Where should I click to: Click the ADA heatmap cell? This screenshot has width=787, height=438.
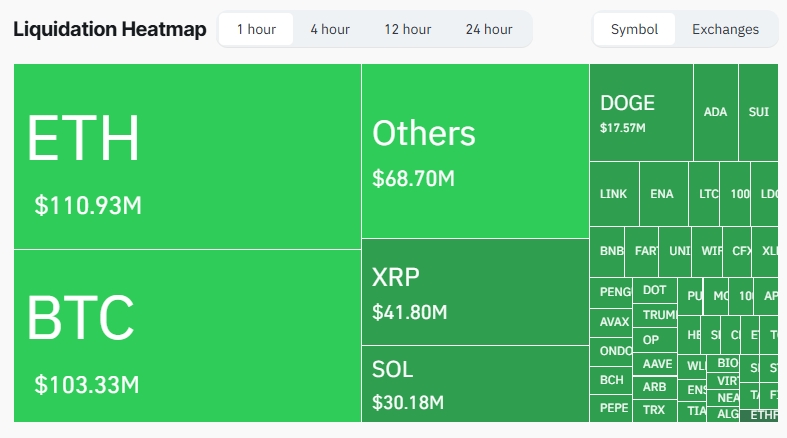(715, 112)
